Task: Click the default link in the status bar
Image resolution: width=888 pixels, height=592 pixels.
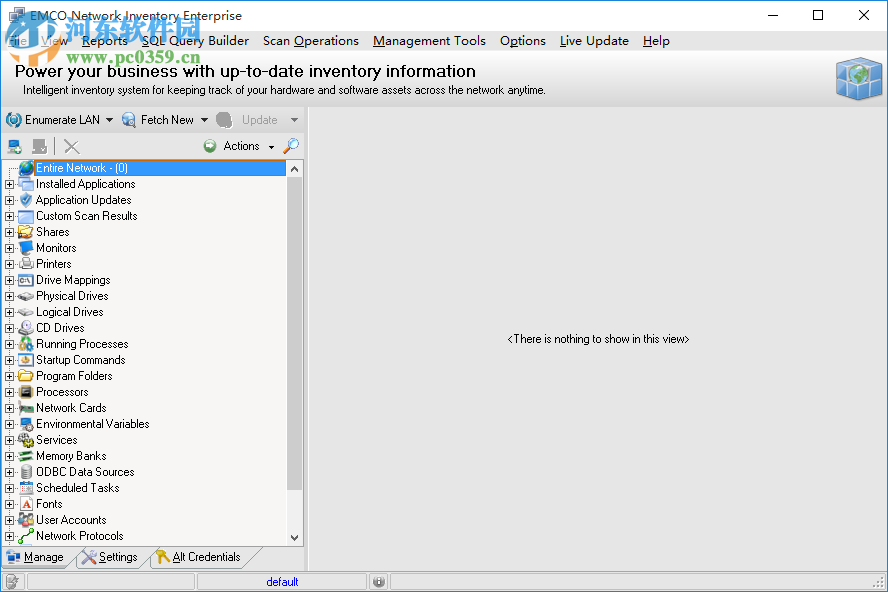Action: [x=282, y=581]
